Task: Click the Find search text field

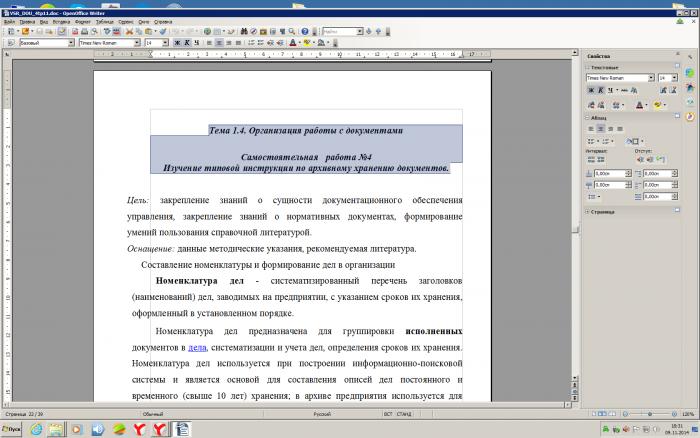Action: click(339, 32)
